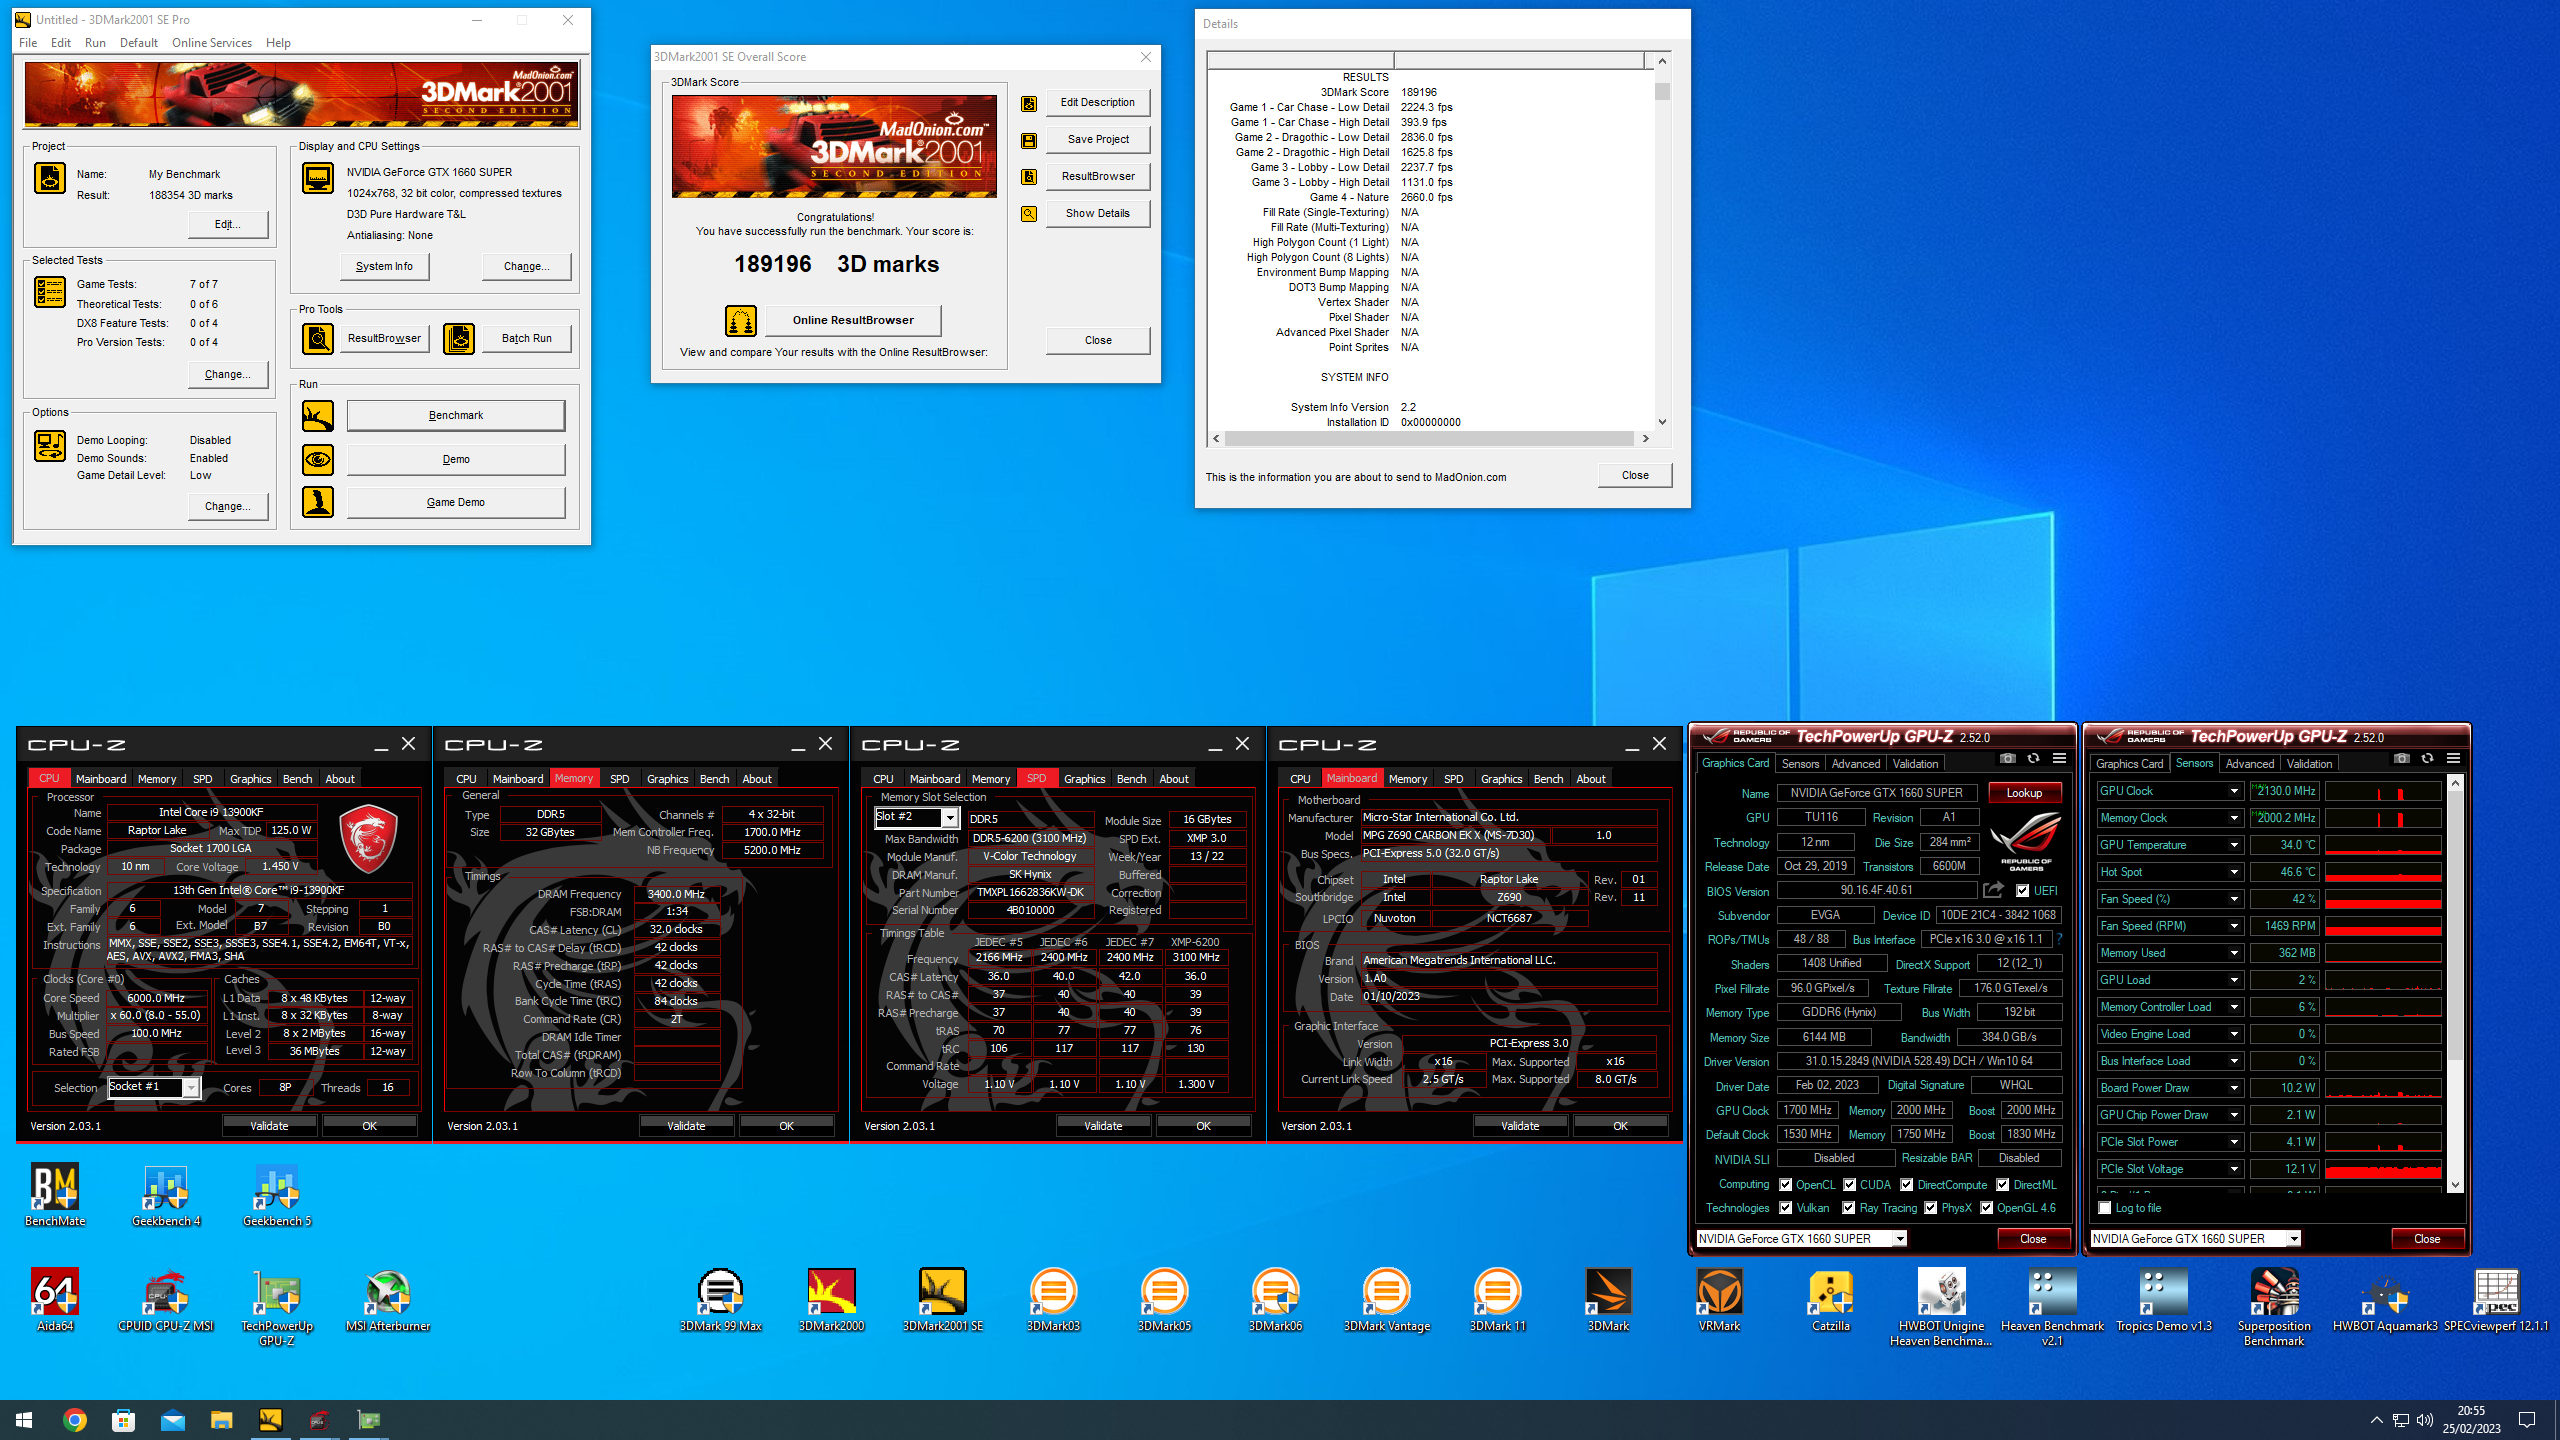Open VRMark desktop icon

(1719, 1300)
